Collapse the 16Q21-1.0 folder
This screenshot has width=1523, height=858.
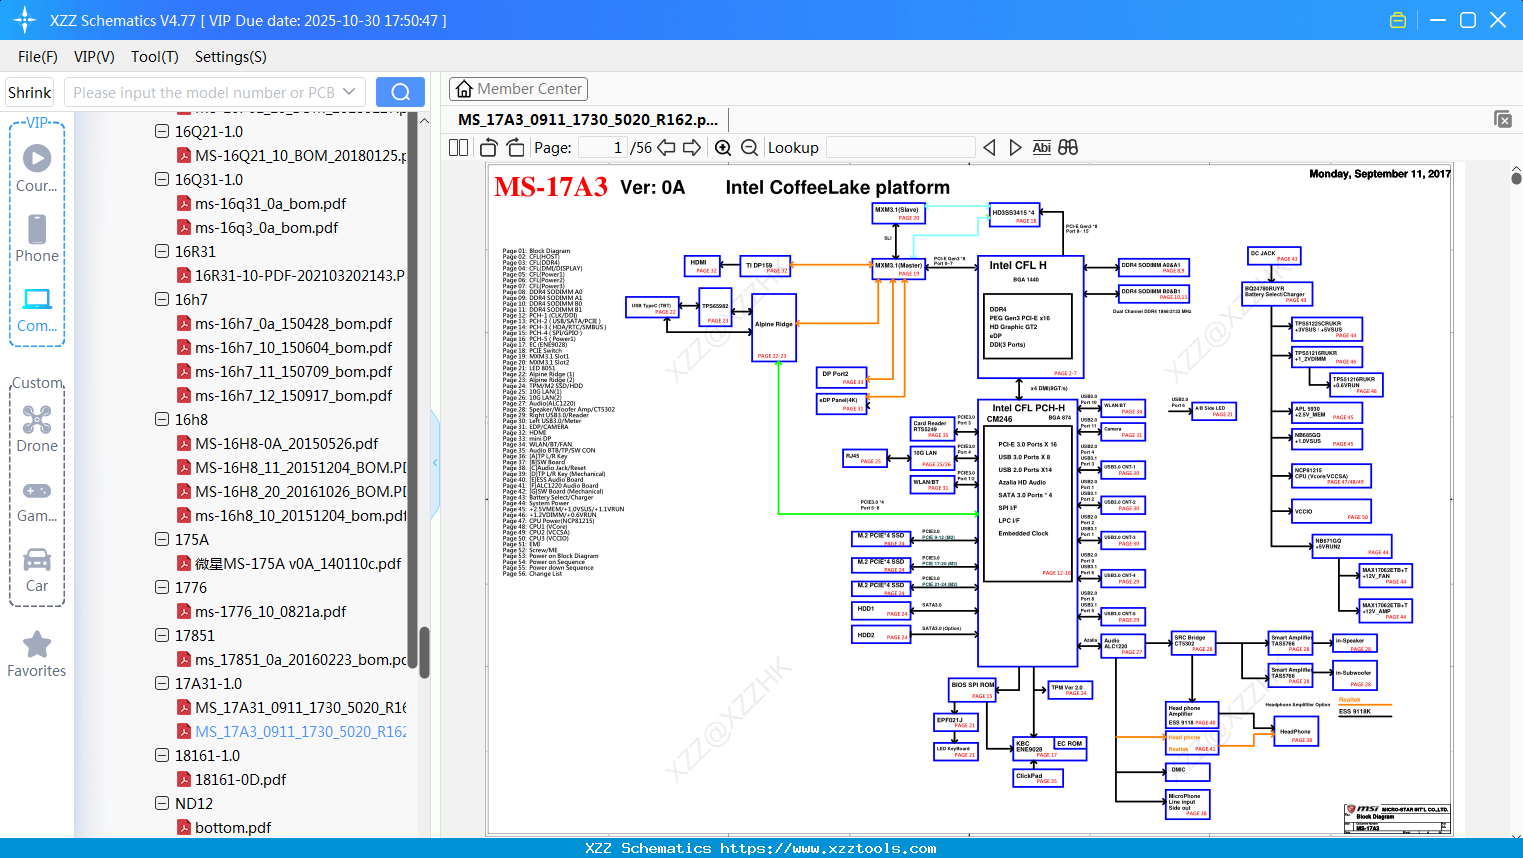(x=162, y=131)
